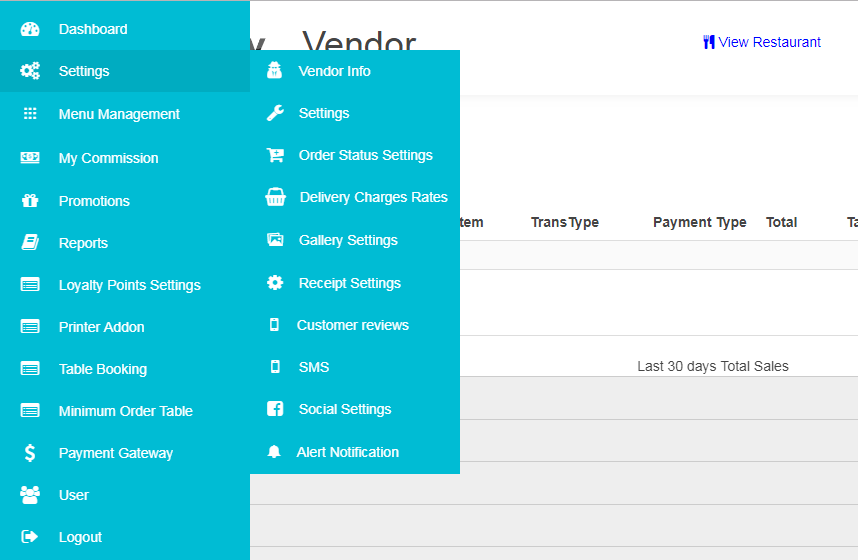The image size is (858, 560).
Task: Click the Order Status Settings cart icon
Action: tap(275, 155)
